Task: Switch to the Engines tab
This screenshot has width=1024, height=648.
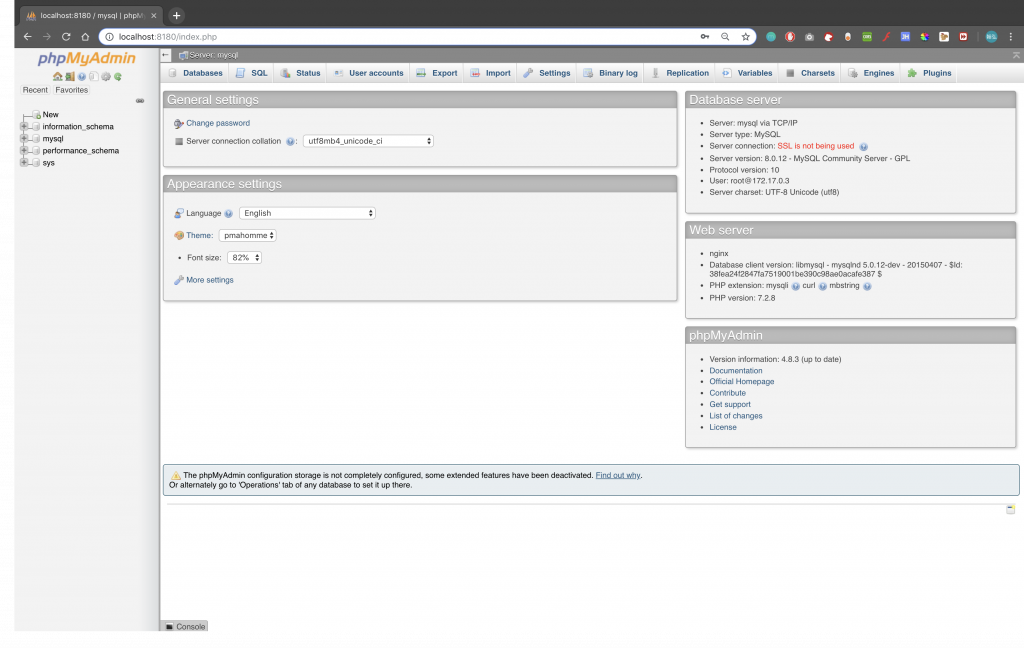Action: [x=871, y=73]
